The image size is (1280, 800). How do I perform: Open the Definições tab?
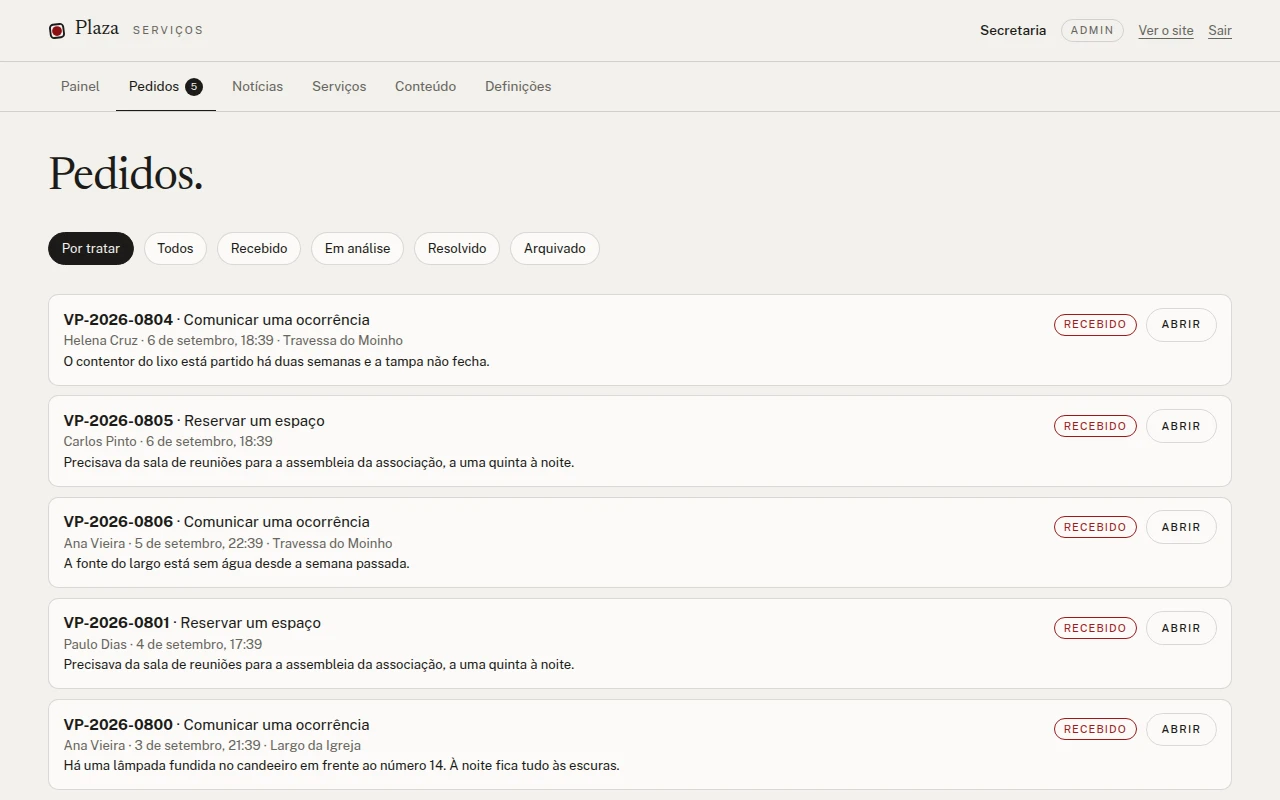[518, 86]
